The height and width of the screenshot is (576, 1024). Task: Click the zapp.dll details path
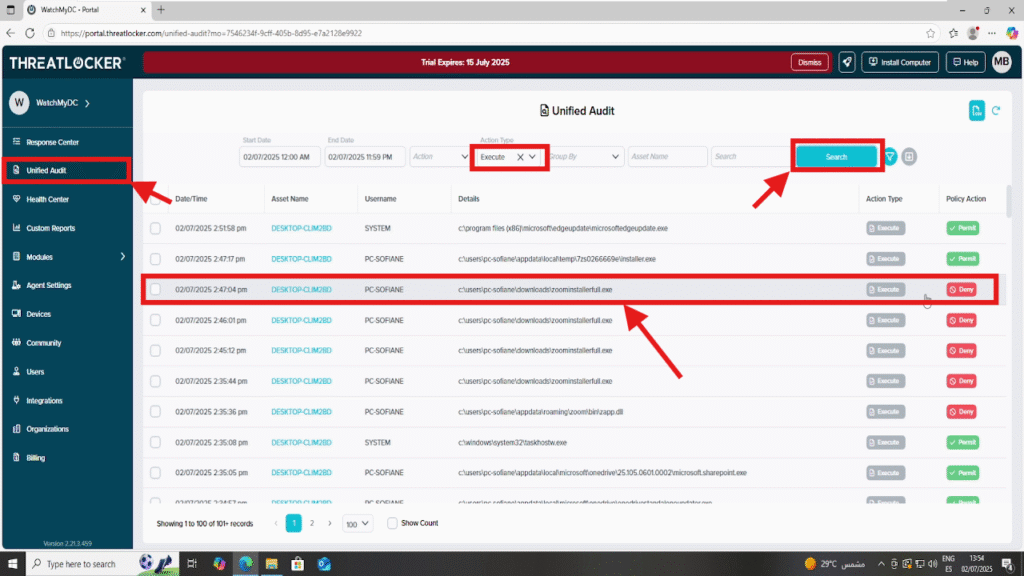[x=541, y=411]
